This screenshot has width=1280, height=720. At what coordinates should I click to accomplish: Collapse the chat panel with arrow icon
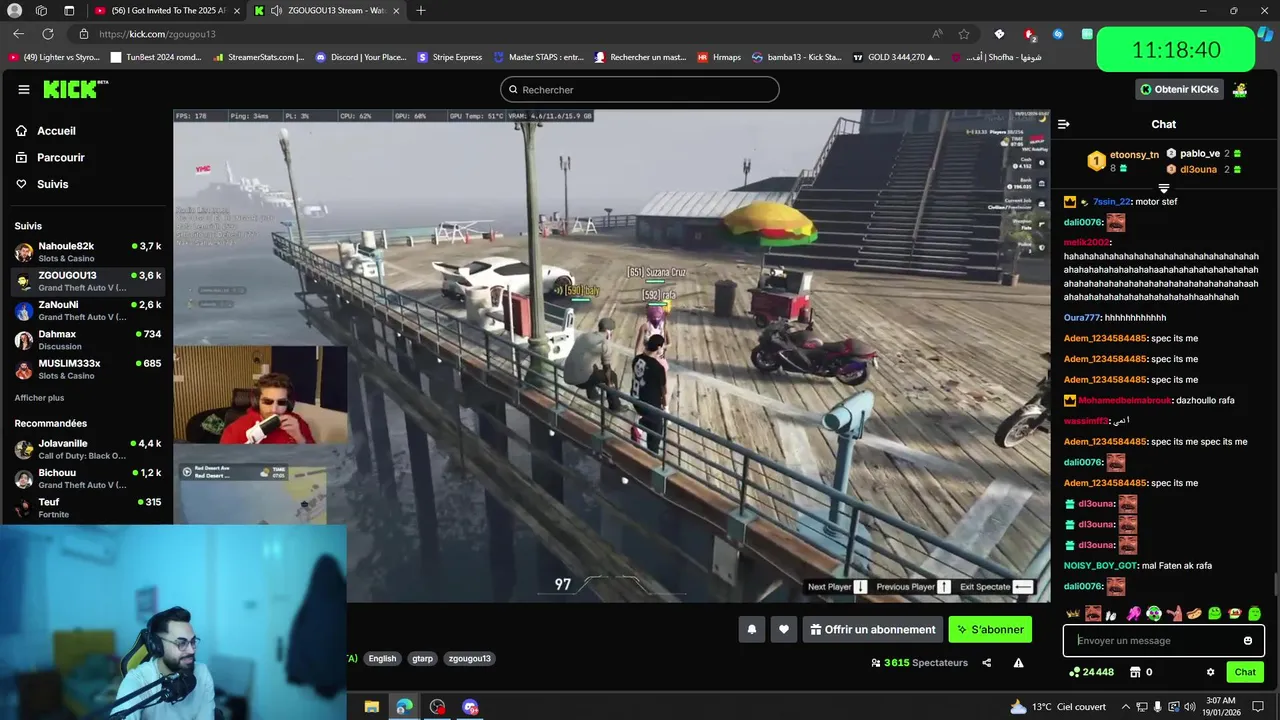click(1063, 124)
